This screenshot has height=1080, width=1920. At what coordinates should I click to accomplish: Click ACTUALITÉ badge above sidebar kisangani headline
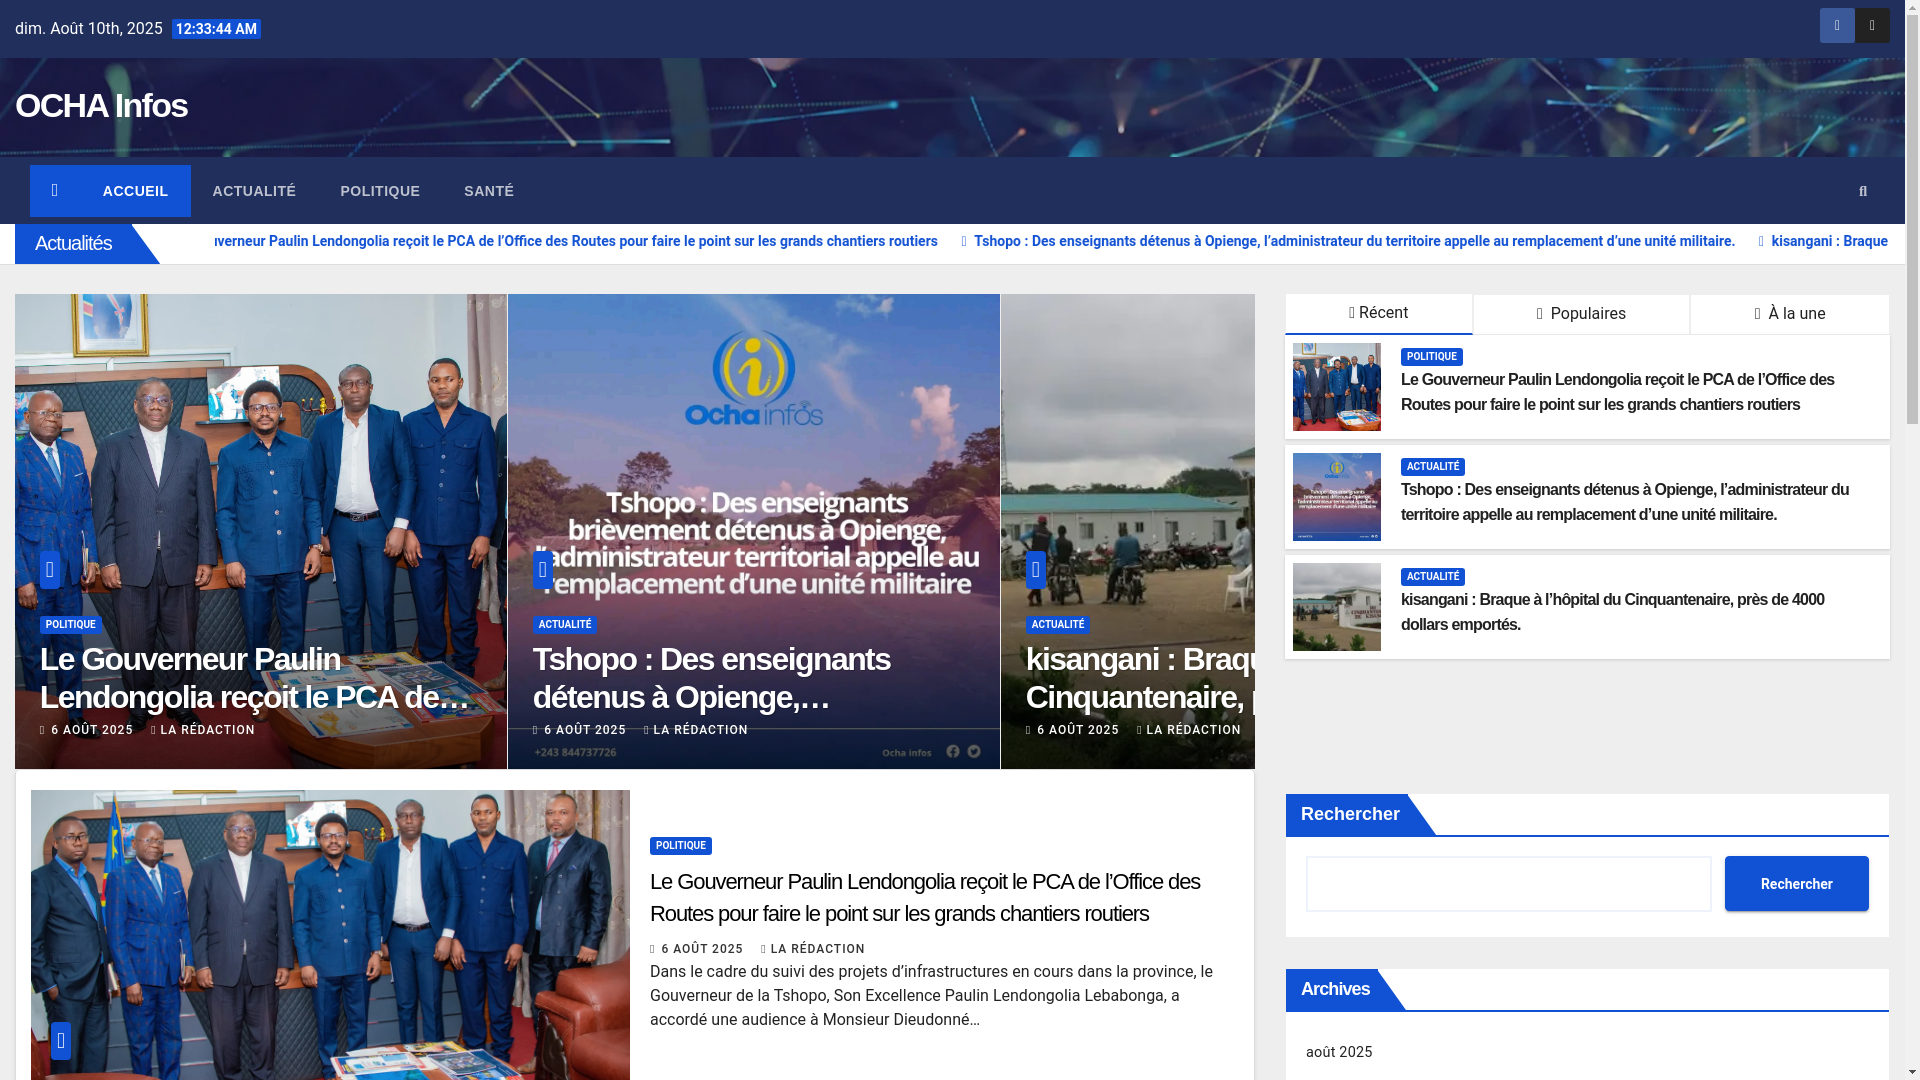(x=1433, y=577)
